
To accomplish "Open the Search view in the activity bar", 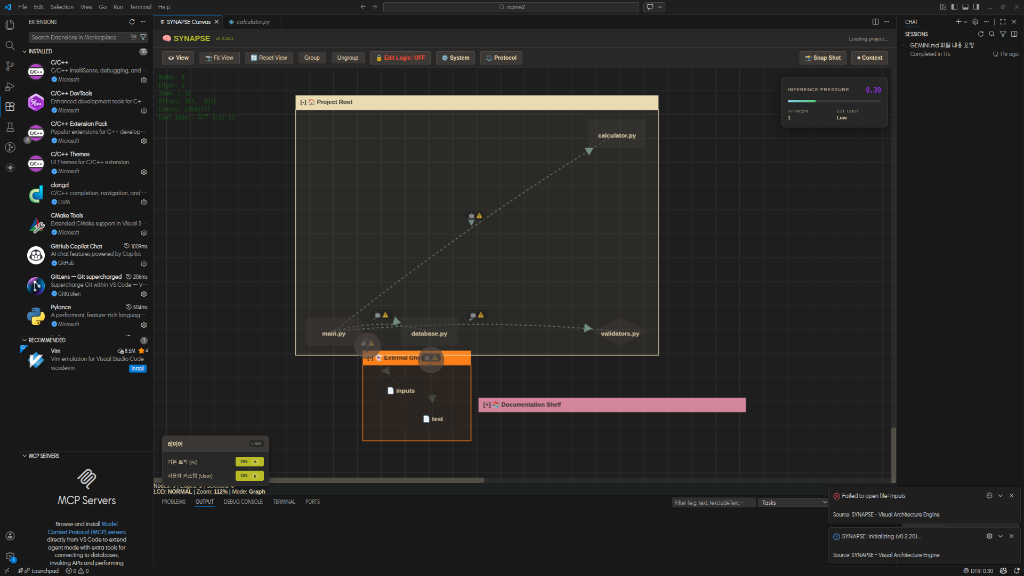I will [x=10, y=45].
